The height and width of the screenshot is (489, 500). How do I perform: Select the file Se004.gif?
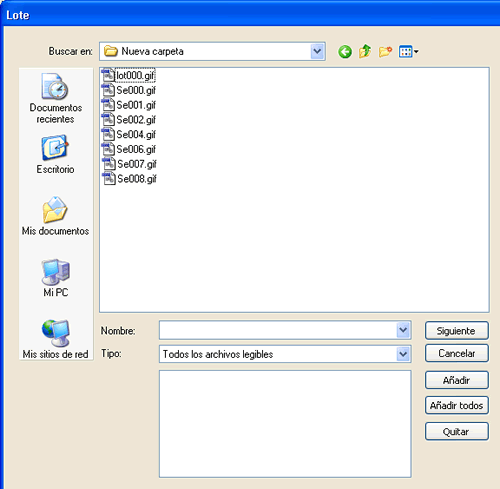coord(129,135)
